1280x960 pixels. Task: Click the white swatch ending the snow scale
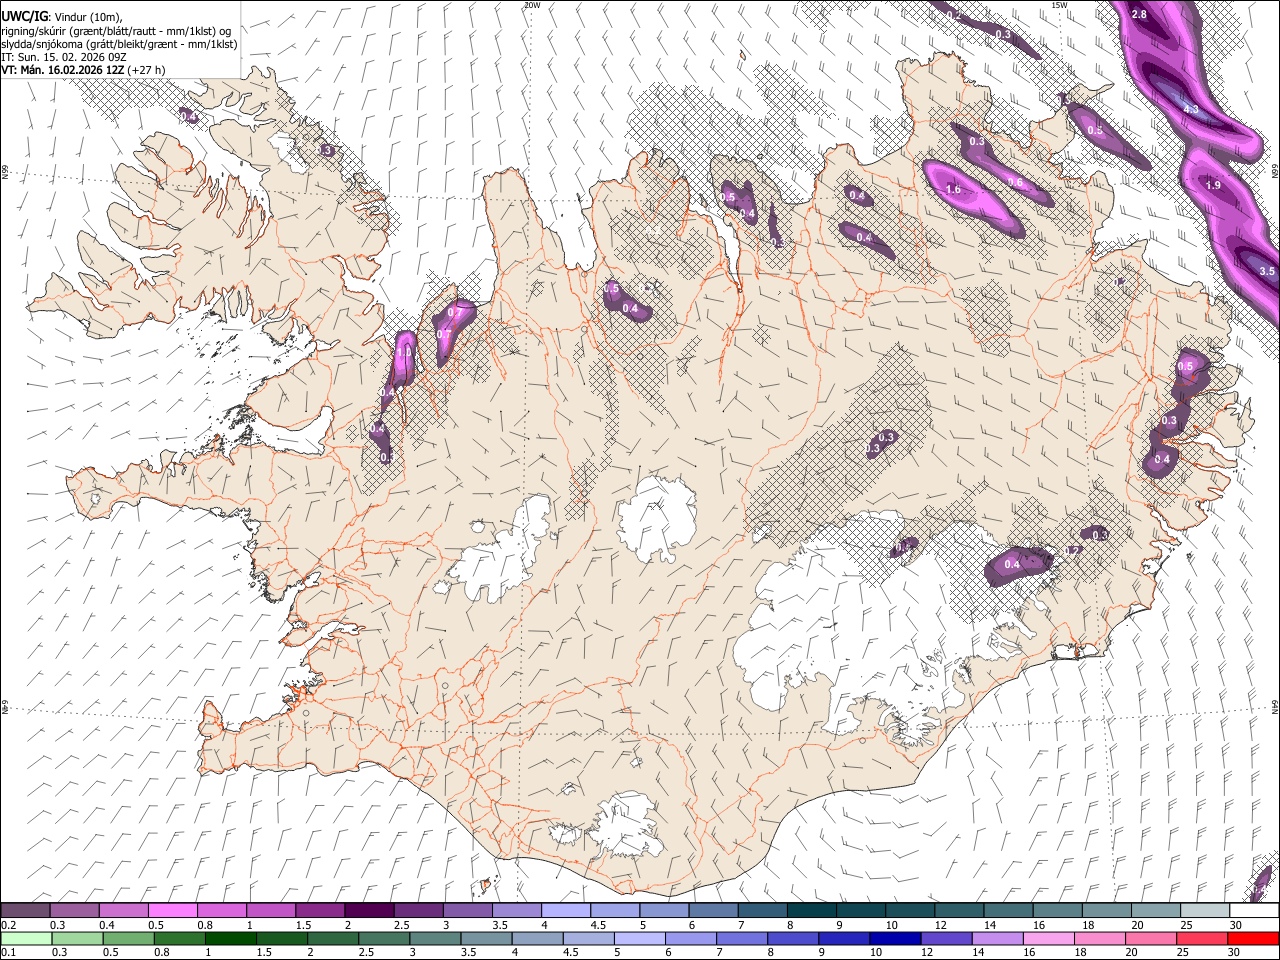click(x=1254, y=911)
